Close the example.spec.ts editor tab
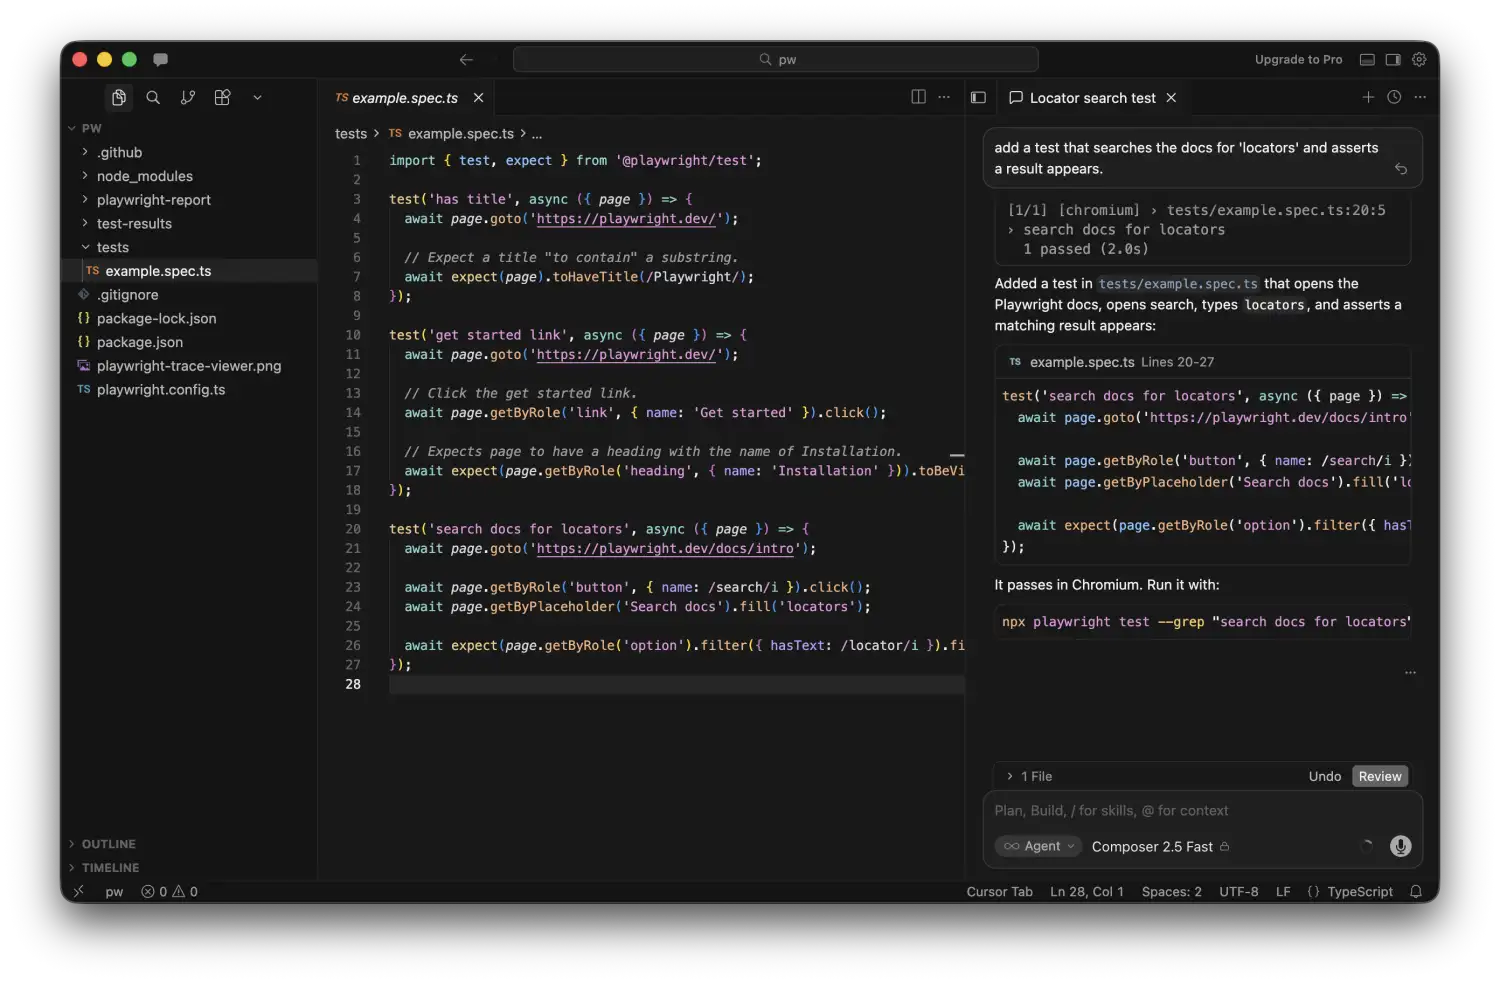The width and height of the screenshot is (1500, 983). click(478, 97)
